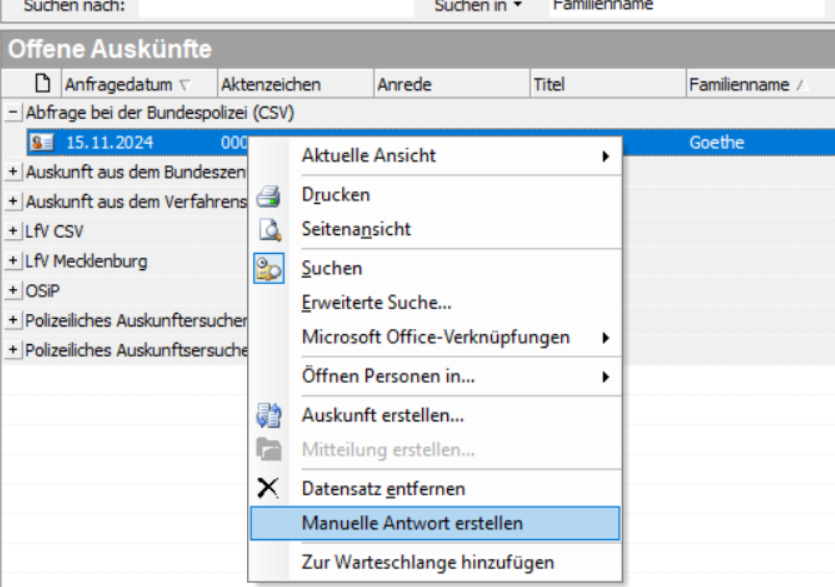Viewport: 835px width, 587px height.
Task: Expand the LfV Mecklenburg group
Action: tap(13, 261)
